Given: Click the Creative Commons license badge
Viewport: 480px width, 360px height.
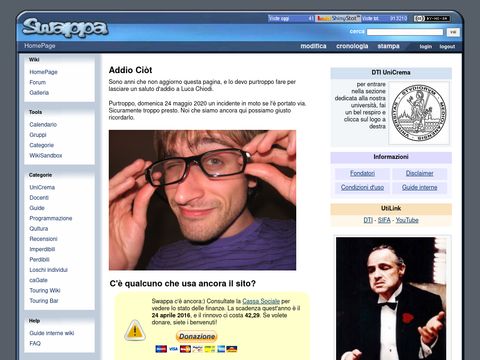Looking at the screenshot, I should [432, 18].
